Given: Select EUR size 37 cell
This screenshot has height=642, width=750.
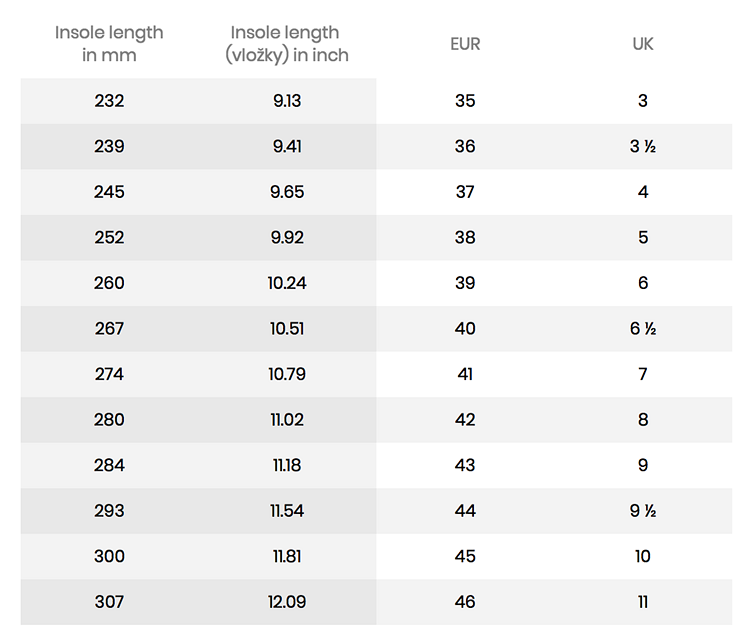Looking at the screenshot, I should click(465, 192).
